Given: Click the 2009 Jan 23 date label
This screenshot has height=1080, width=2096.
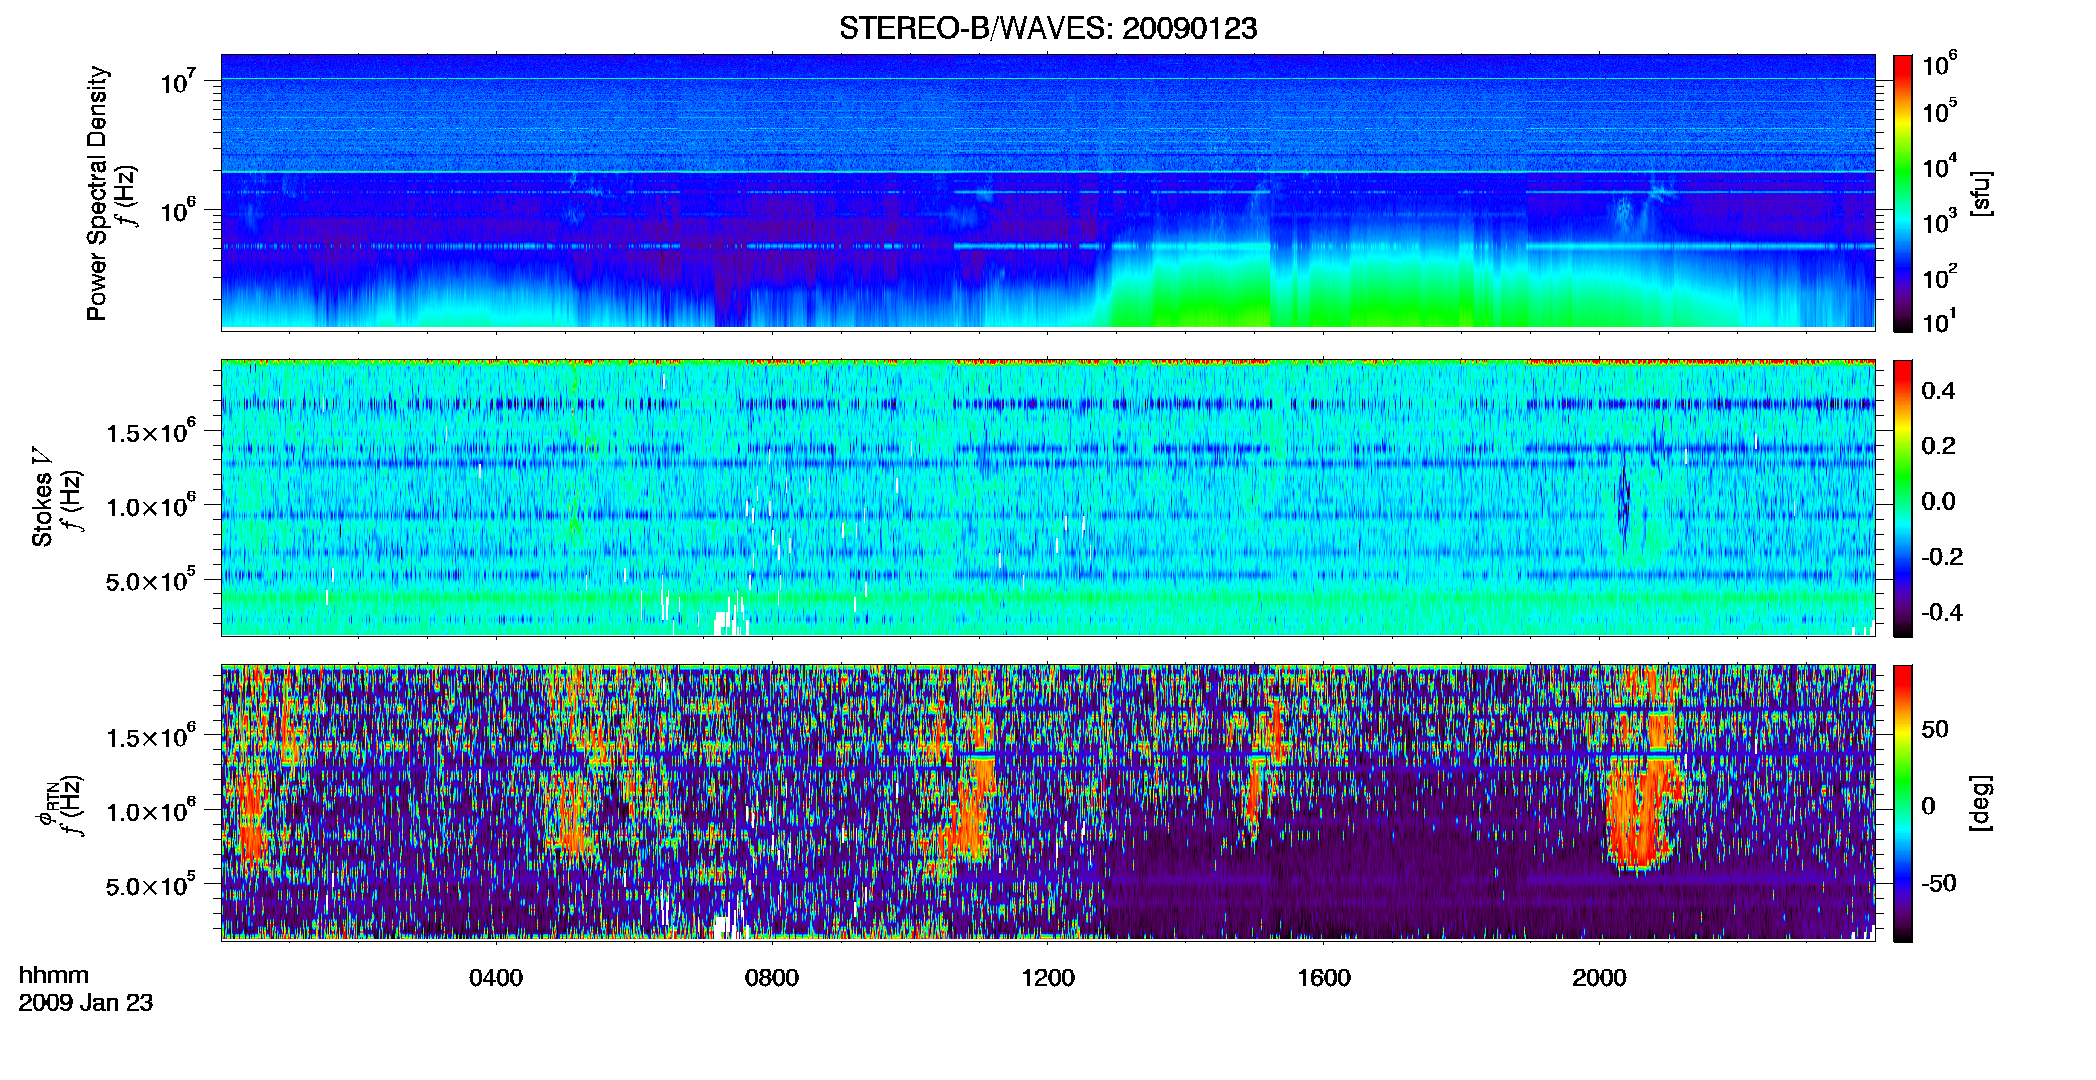Looking at the screenshot, I should click(86, 1002).
